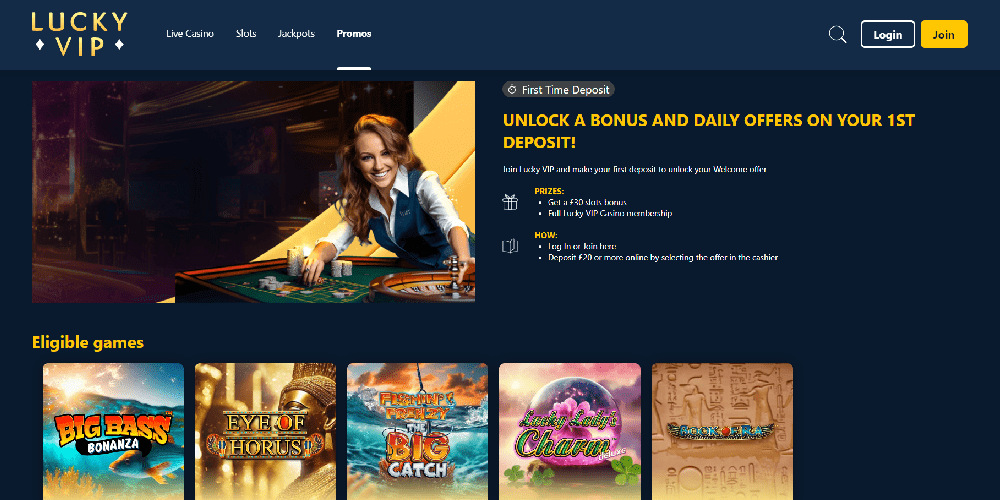Image resolution: width=1000 pixels, height=500 pixels.
Task: Click the Unlock a Bonus headline
Action: click(709, 131)
